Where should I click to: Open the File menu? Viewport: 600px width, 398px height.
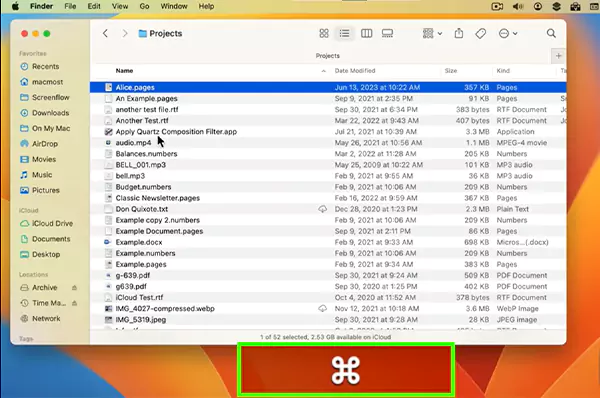click(x=70, y=7)
